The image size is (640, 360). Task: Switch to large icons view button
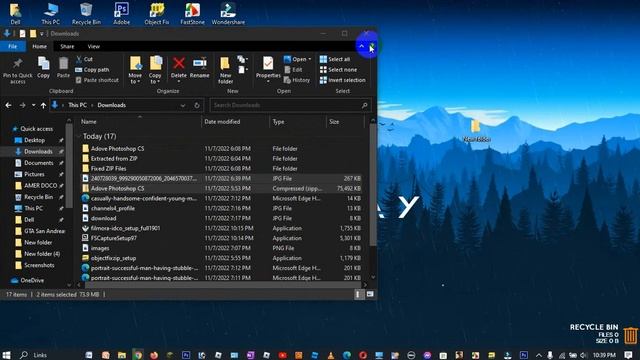[x=370, y=294]
